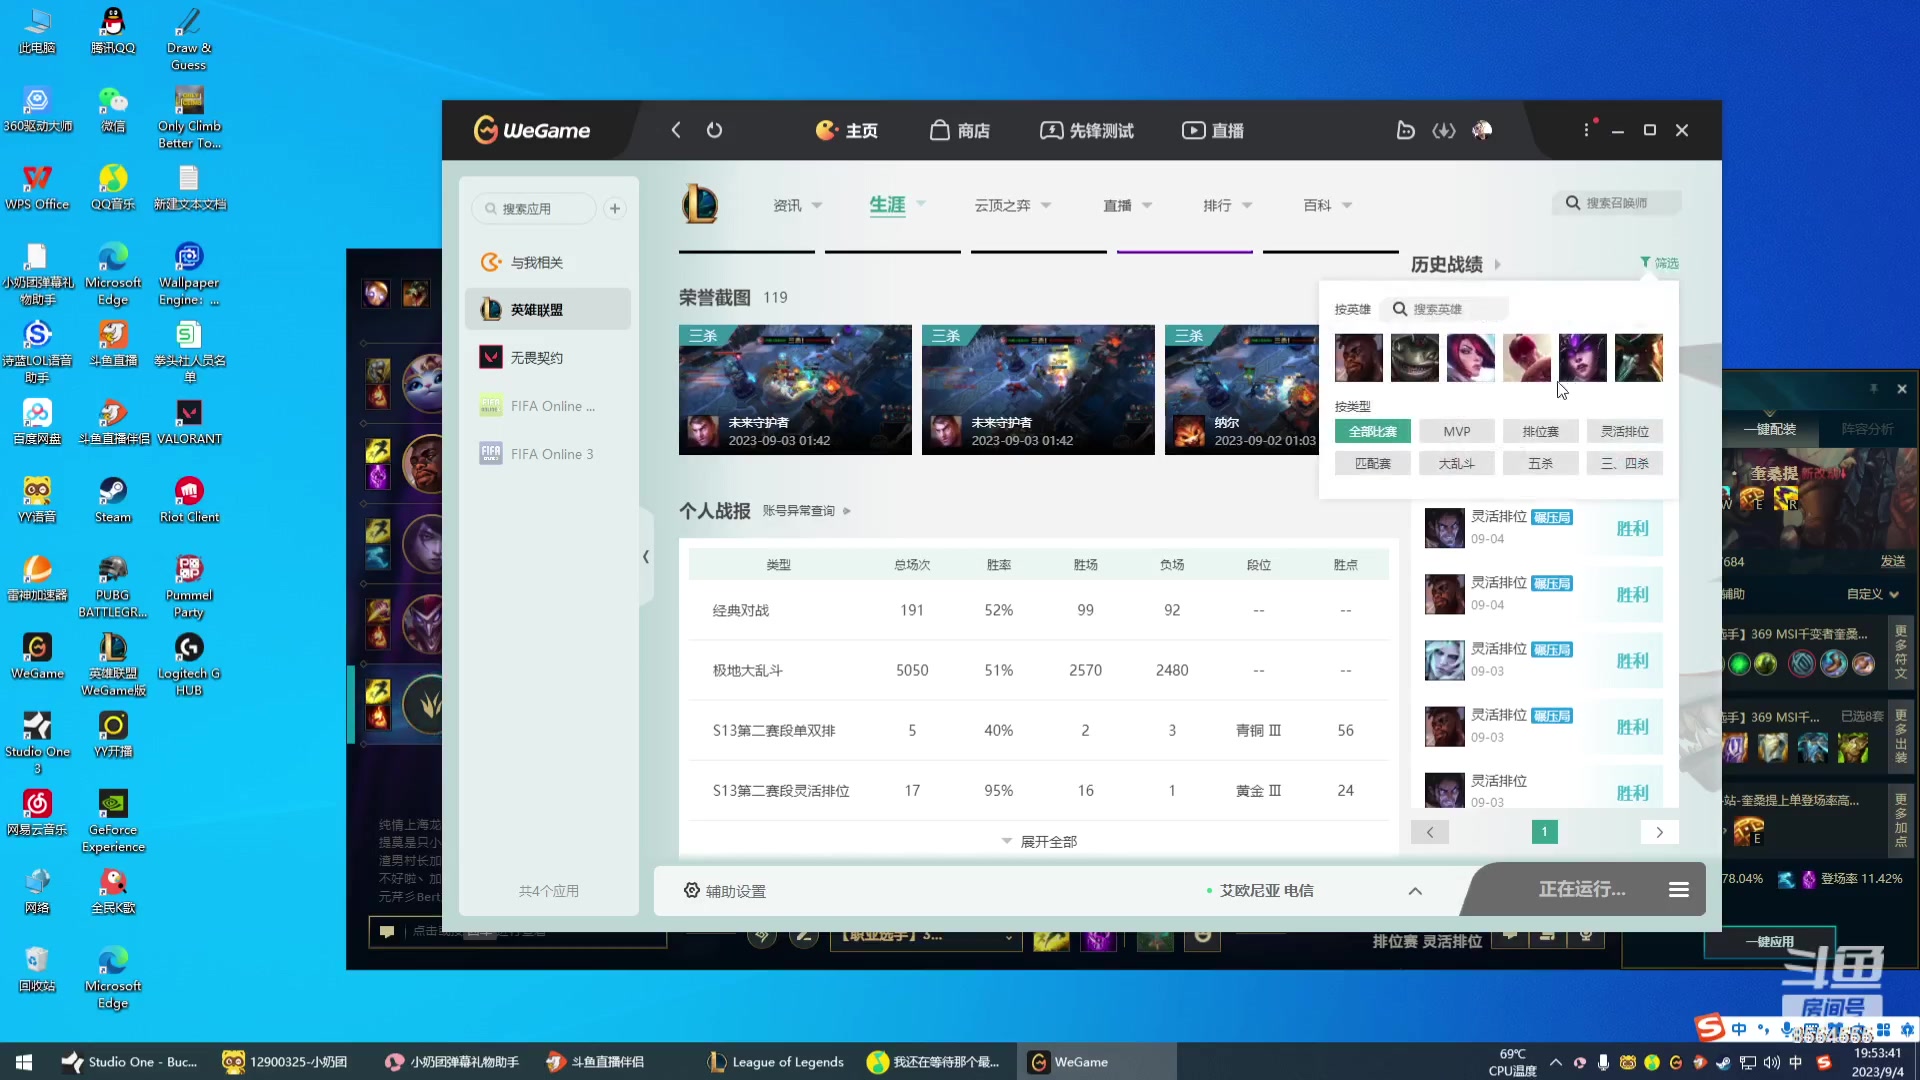Go to previous page of match history
This screenshot has width=1920, height=1080.
point(1430,832)
